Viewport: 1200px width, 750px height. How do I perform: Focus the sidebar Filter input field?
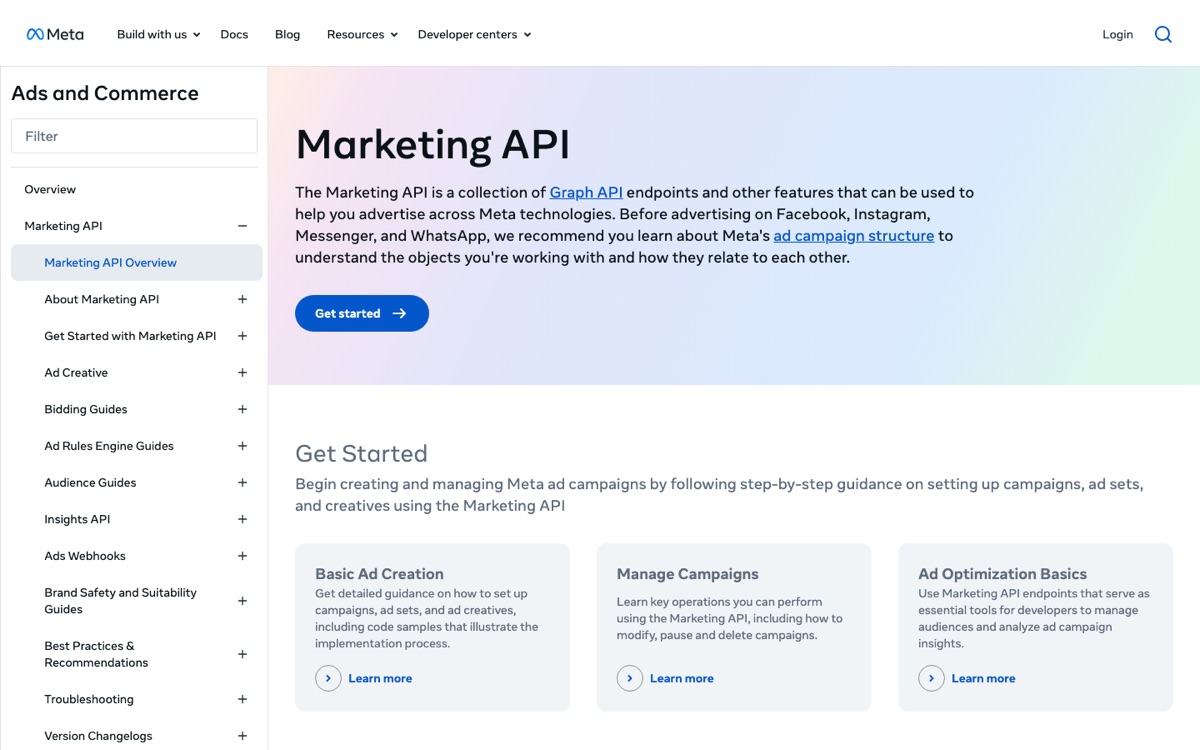point(134,136)
